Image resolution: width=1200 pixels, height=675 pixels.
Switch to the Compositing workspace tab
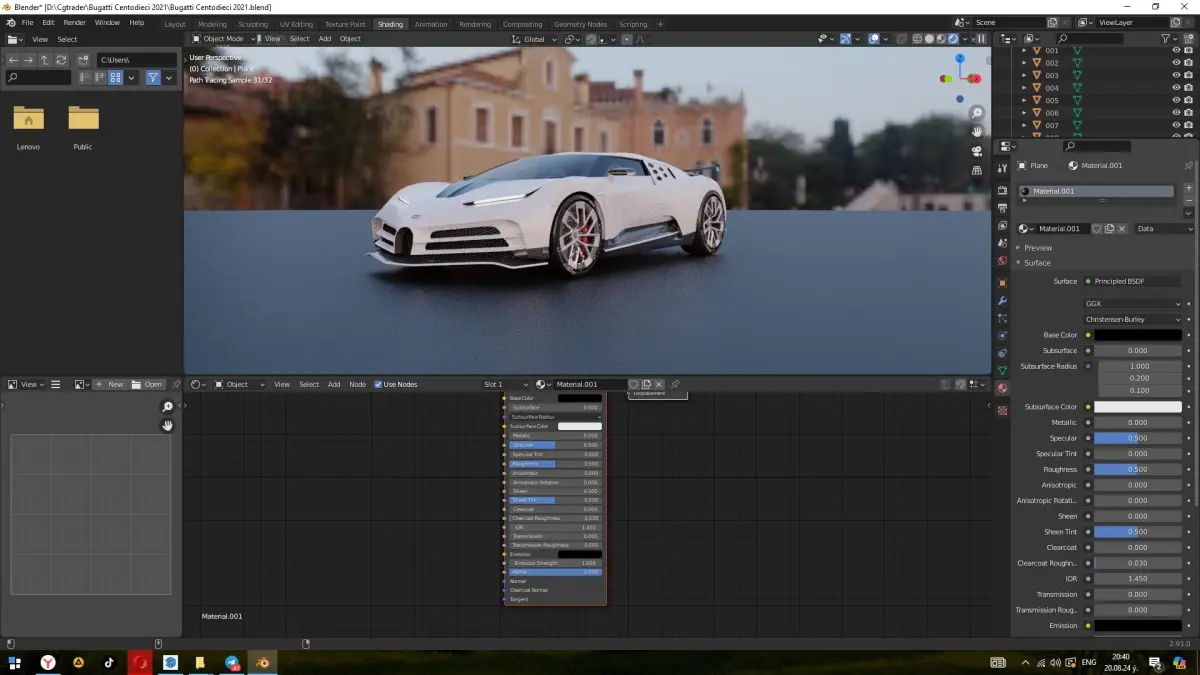coord(522,24)
